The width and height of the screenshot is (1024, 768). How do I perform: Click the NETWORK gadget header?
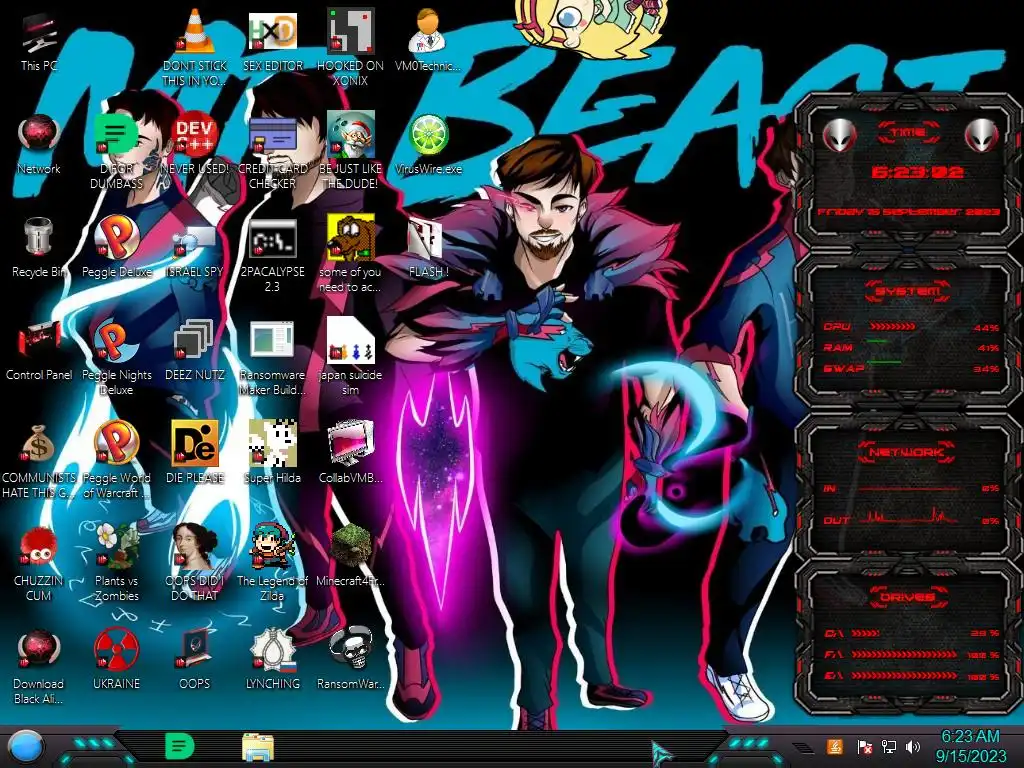pyautogui.click(x=908, y=452)
